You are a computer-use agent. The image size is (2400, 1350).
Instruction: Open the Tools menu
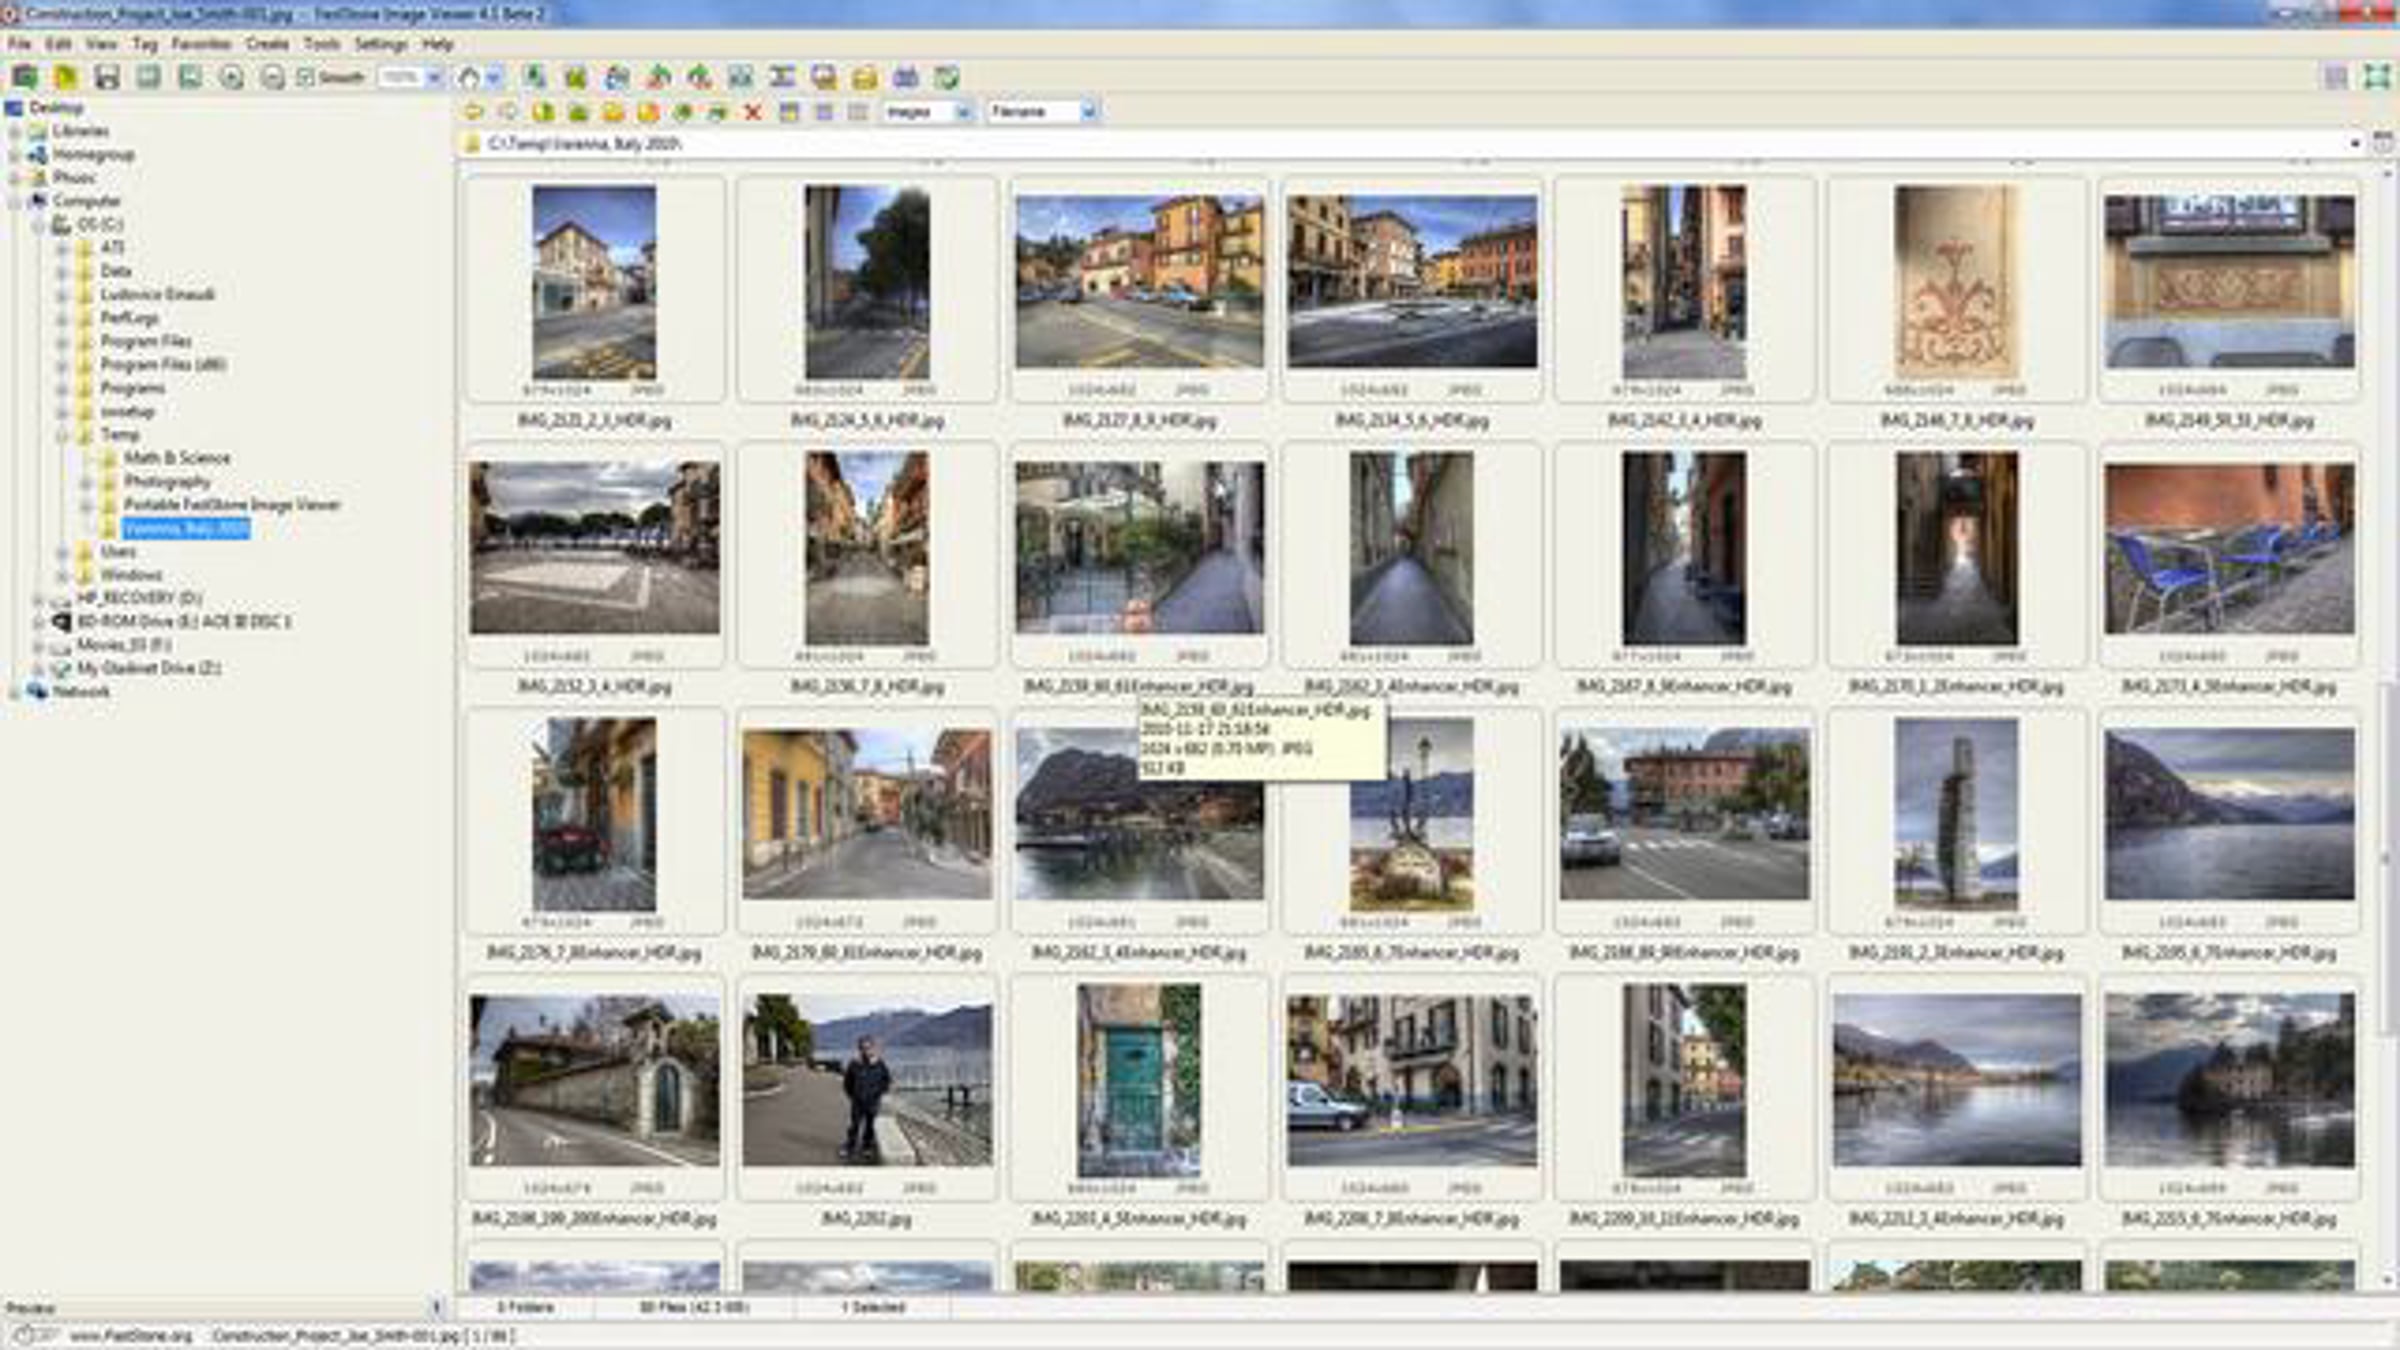pyautogui.click(x=321, y=44)
